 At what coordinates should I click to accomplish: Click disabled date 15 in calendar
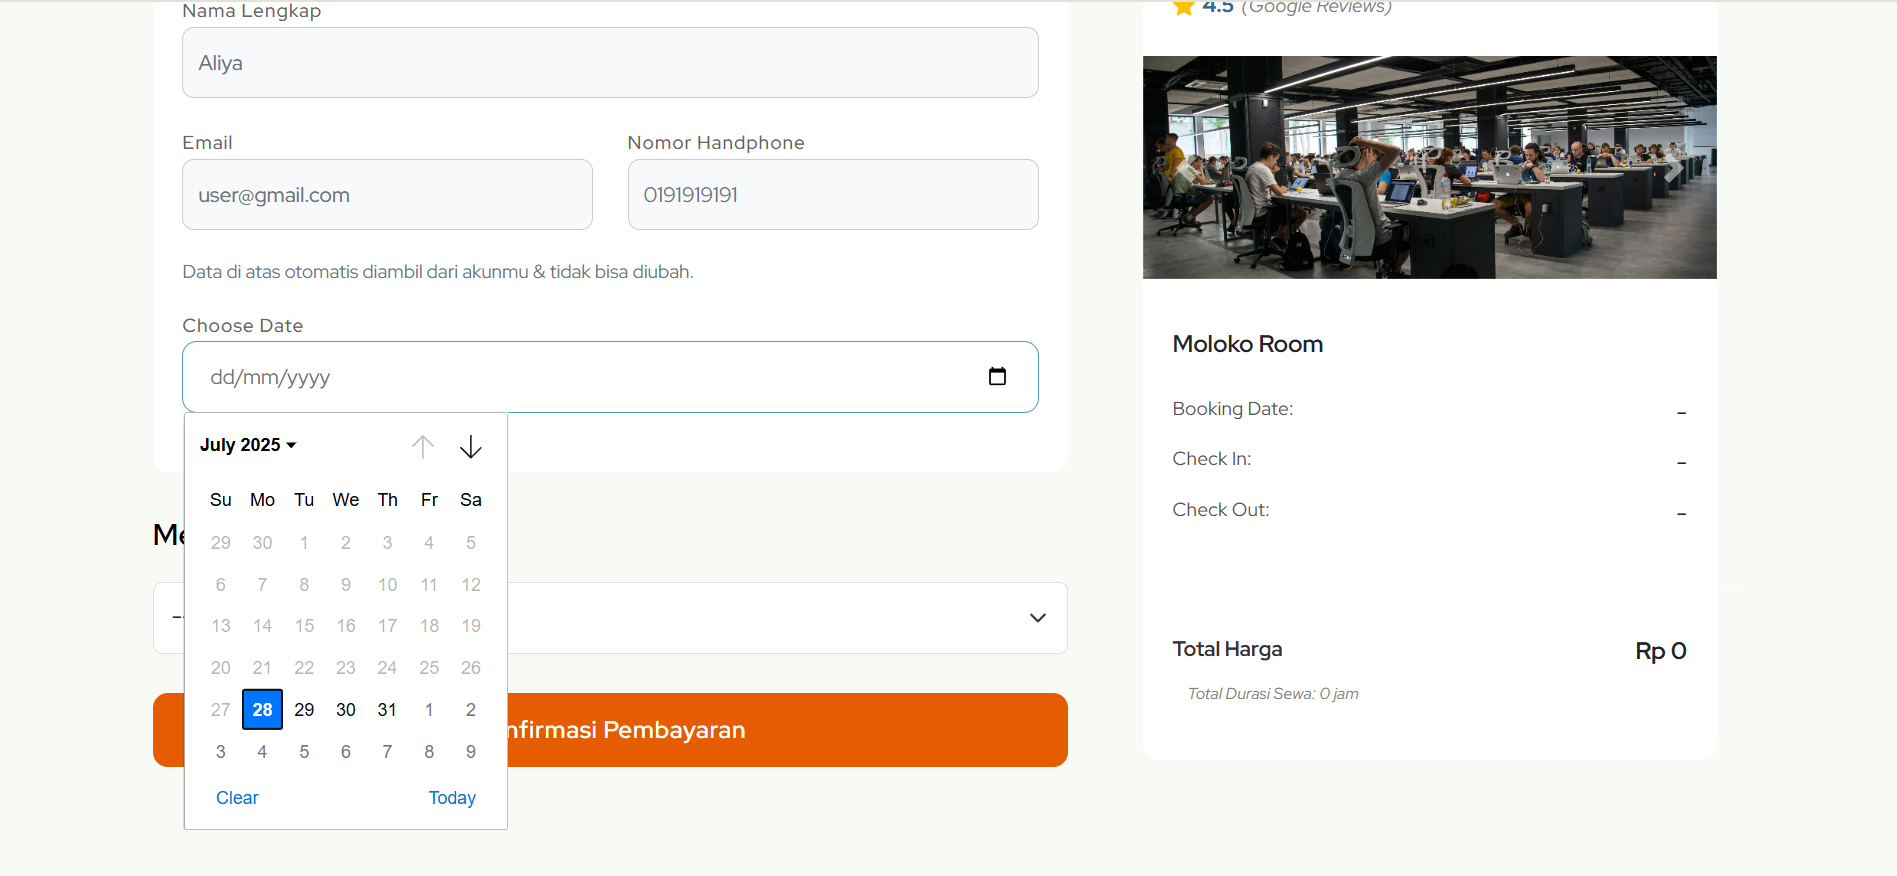(x=304, y=626)
